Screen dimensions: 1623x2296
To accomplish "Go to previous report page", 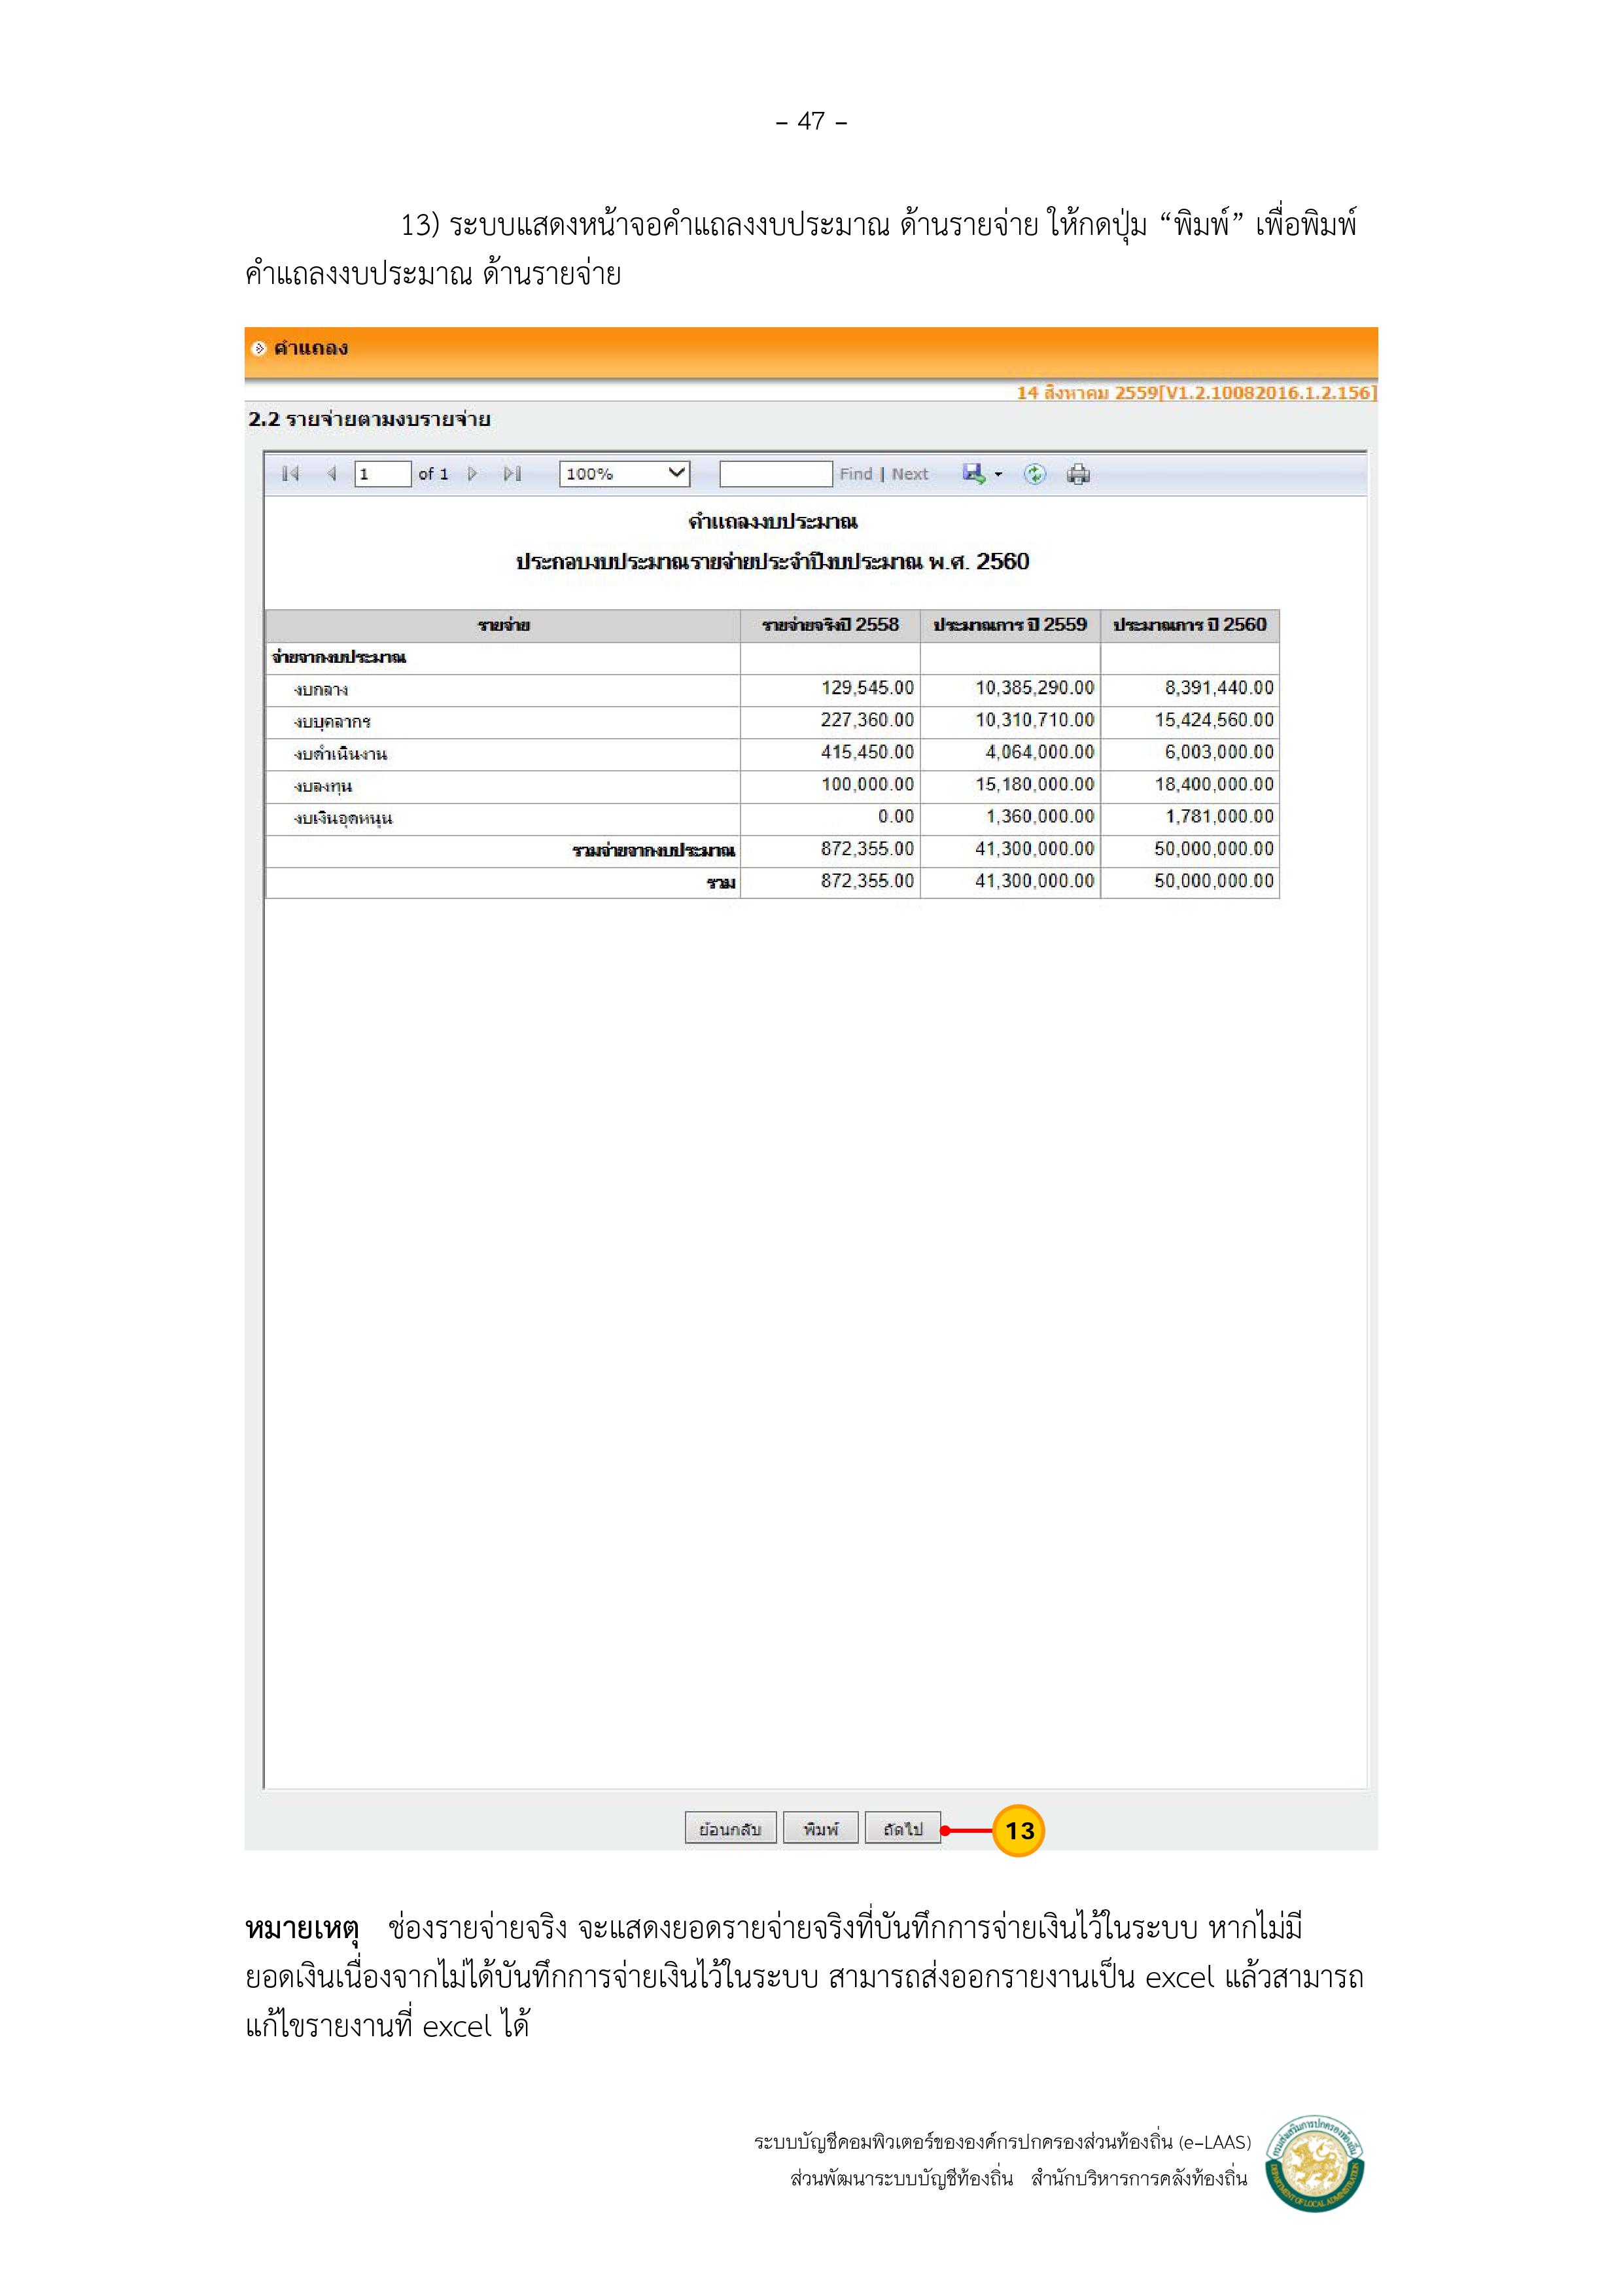I will point(331,474).
